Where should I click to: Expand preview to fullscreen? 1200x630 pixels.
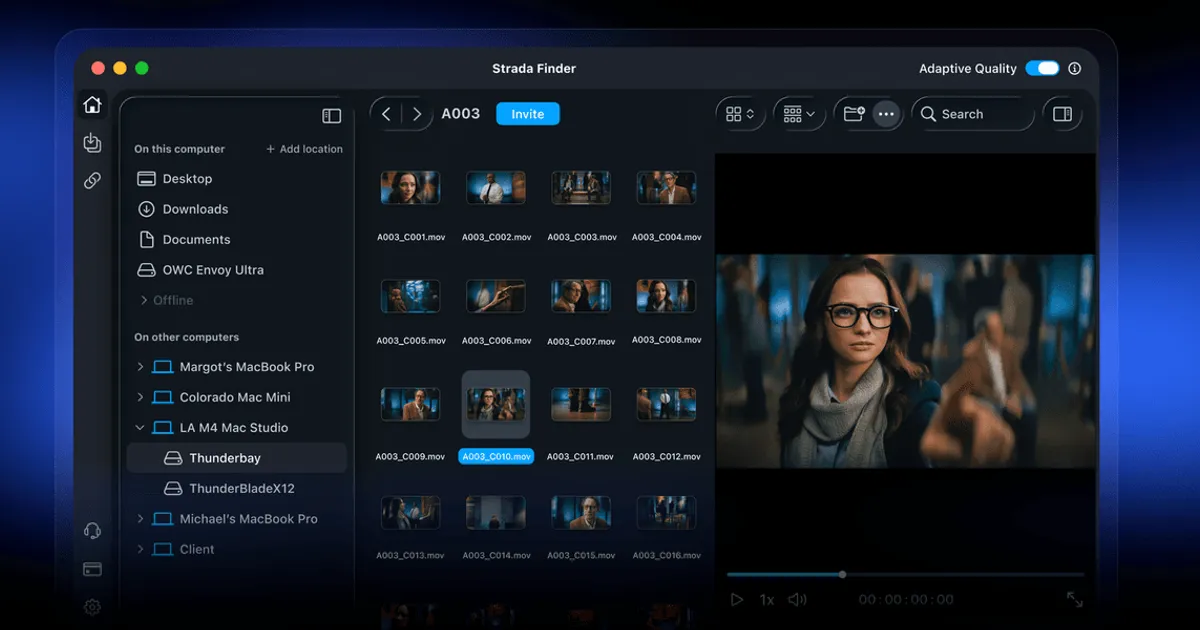click(1075, 599)
